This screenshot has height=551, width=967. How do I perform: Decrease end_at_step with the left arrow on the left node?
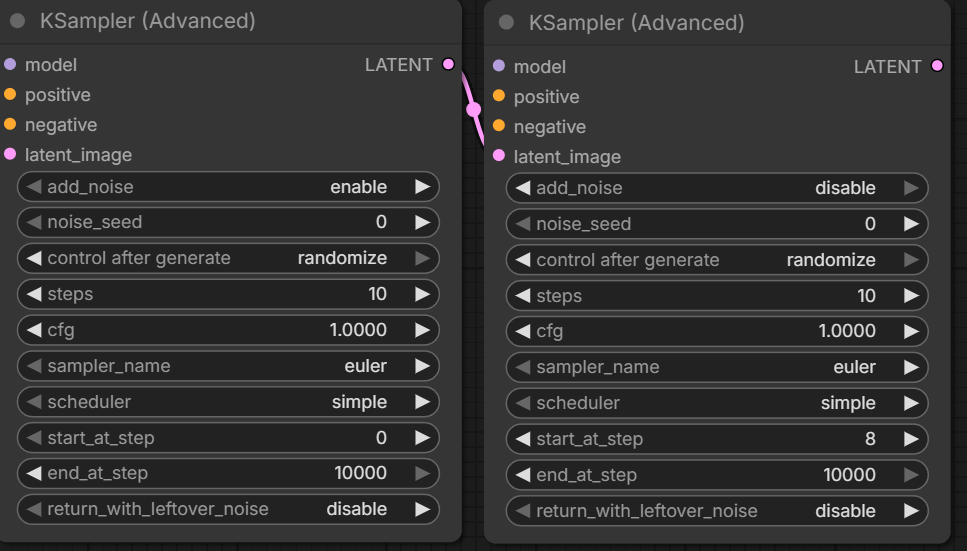(34, 473)
